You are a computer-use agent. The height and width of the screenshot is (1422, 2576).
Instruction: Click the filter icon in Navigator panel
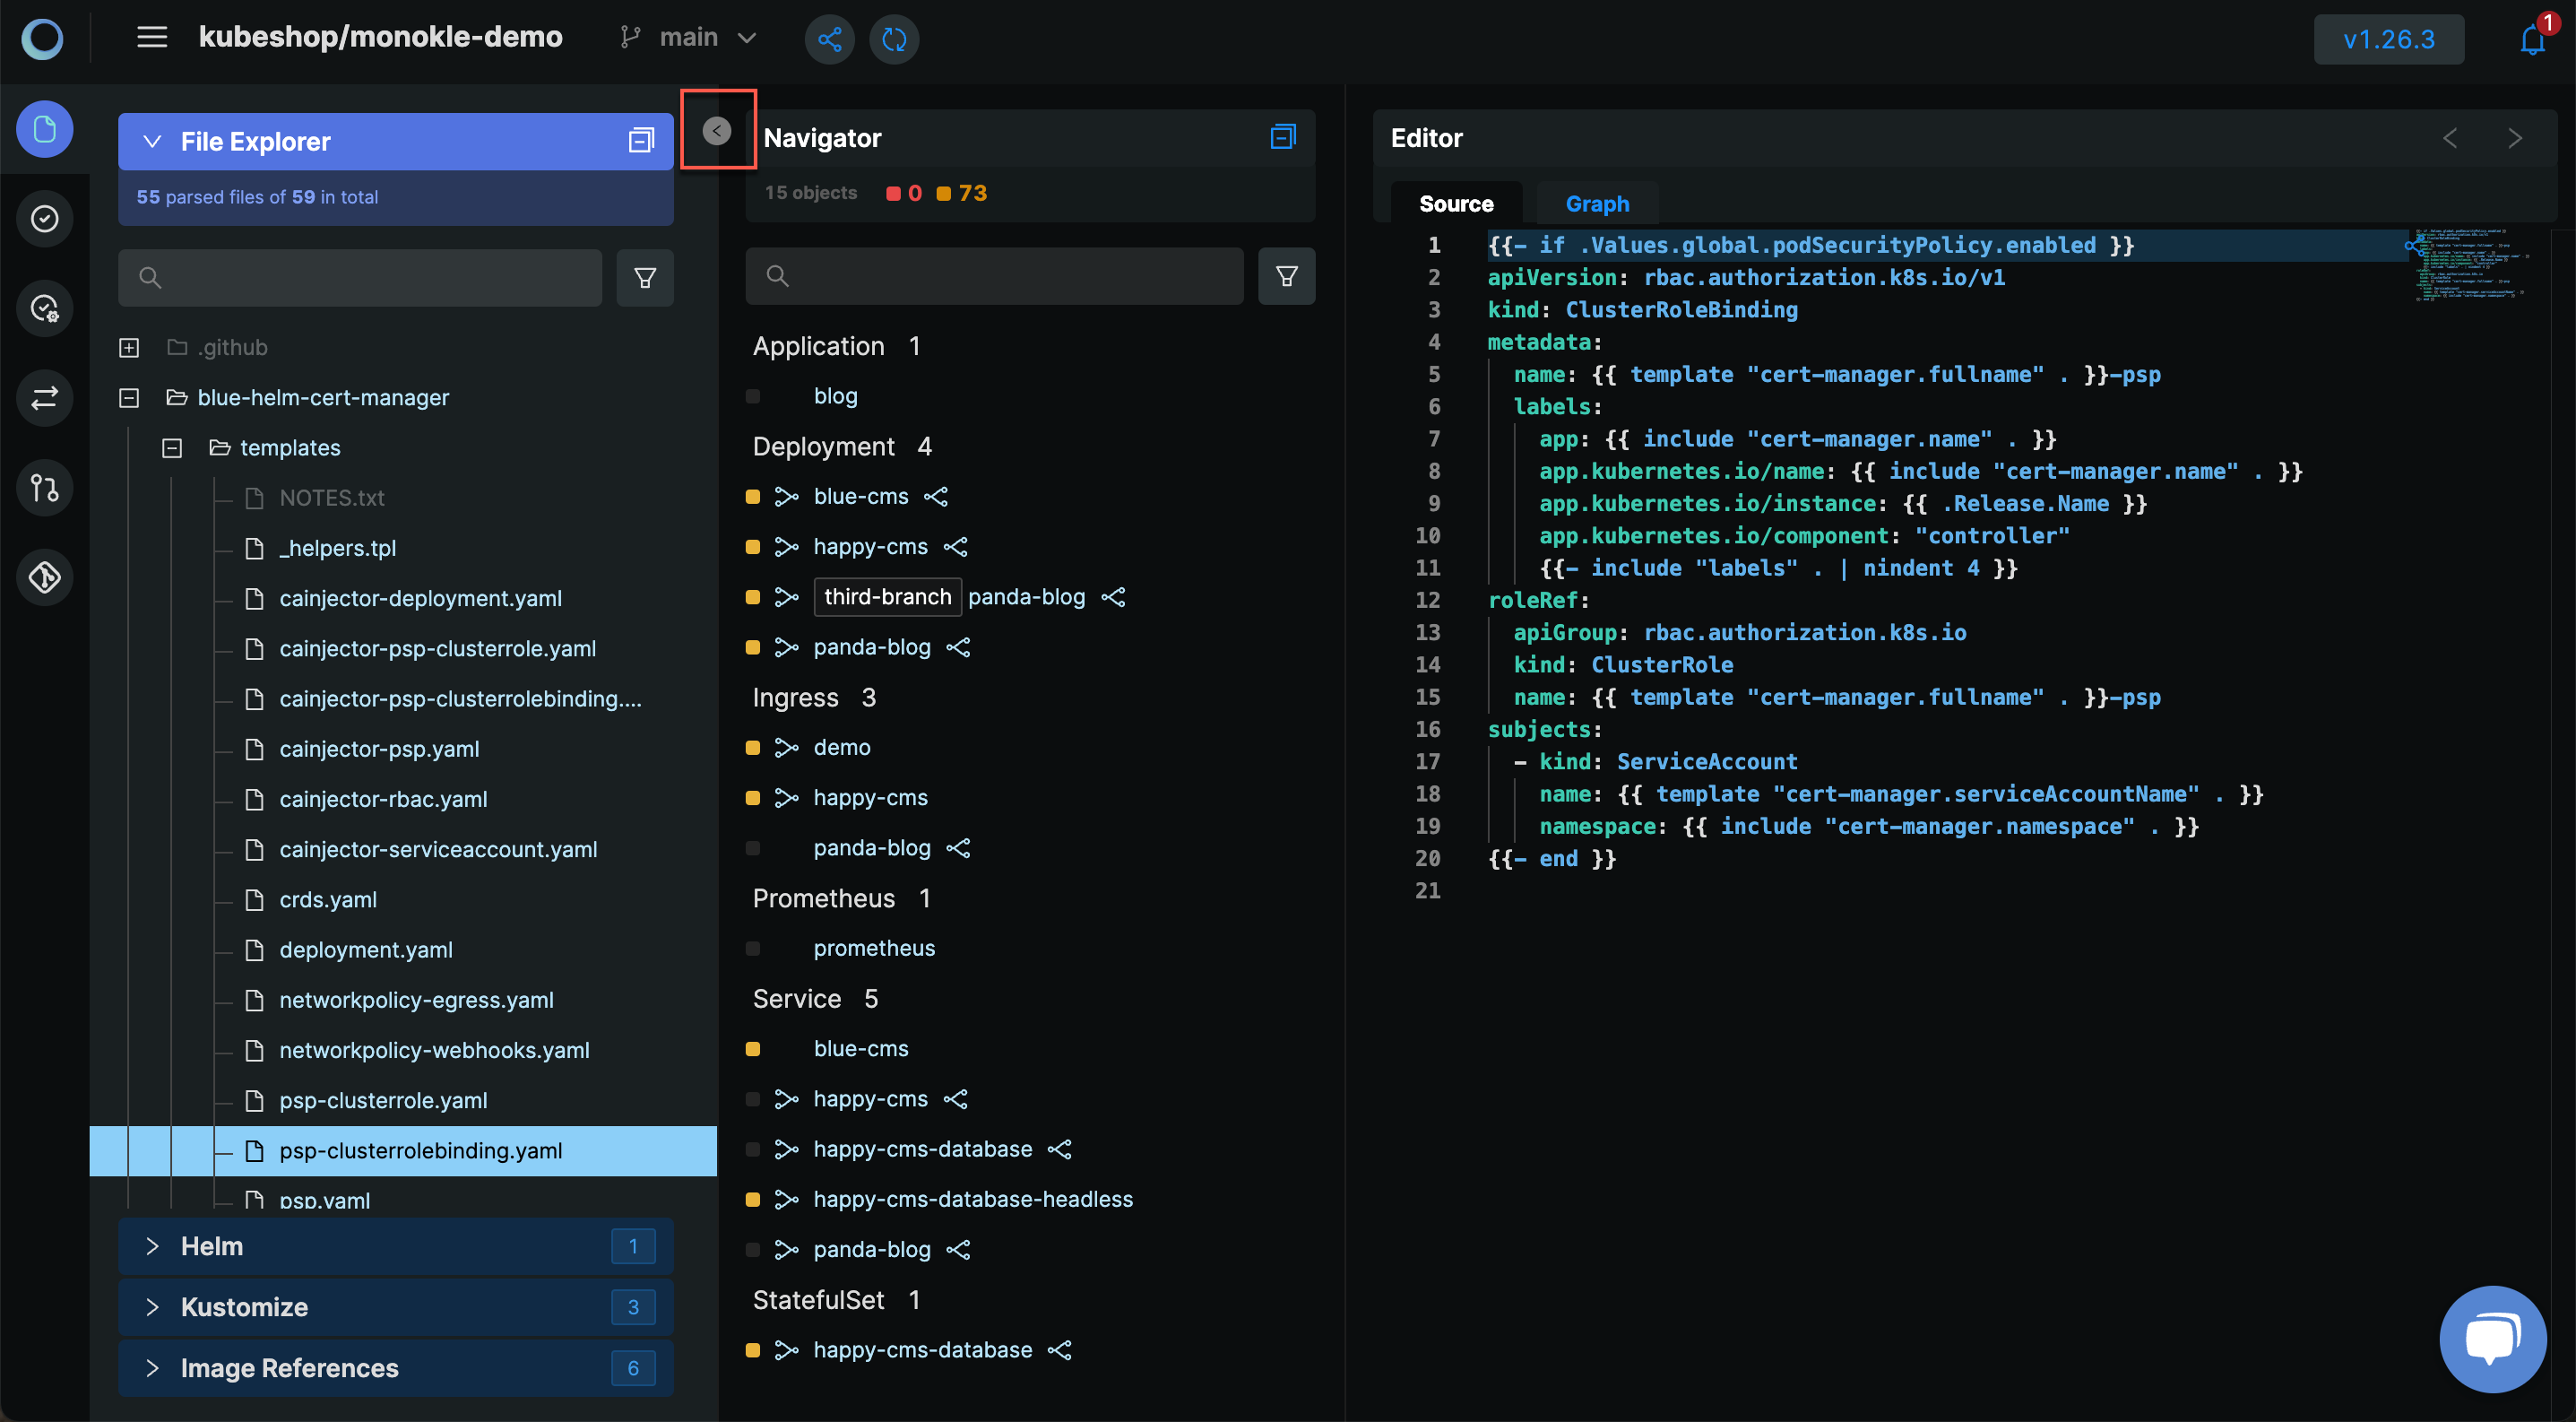[1286, 275]
